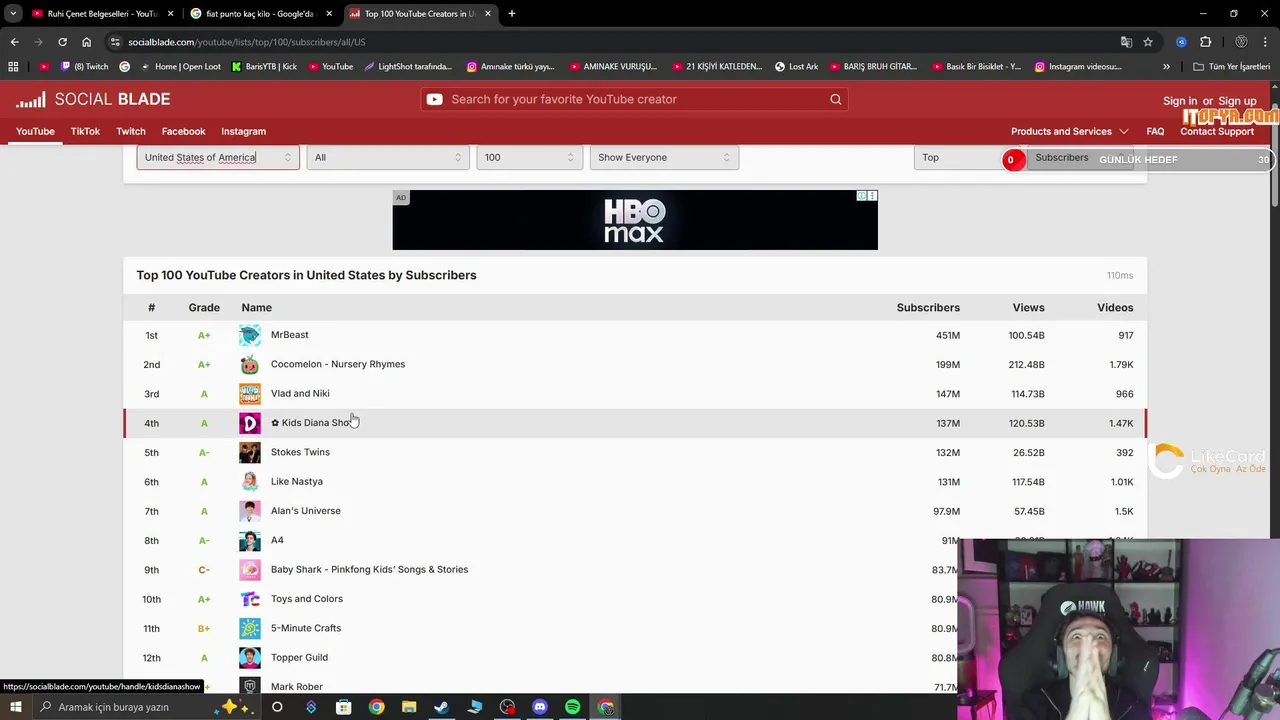
Task: Go back with browser back arrow
Action: 14,42
